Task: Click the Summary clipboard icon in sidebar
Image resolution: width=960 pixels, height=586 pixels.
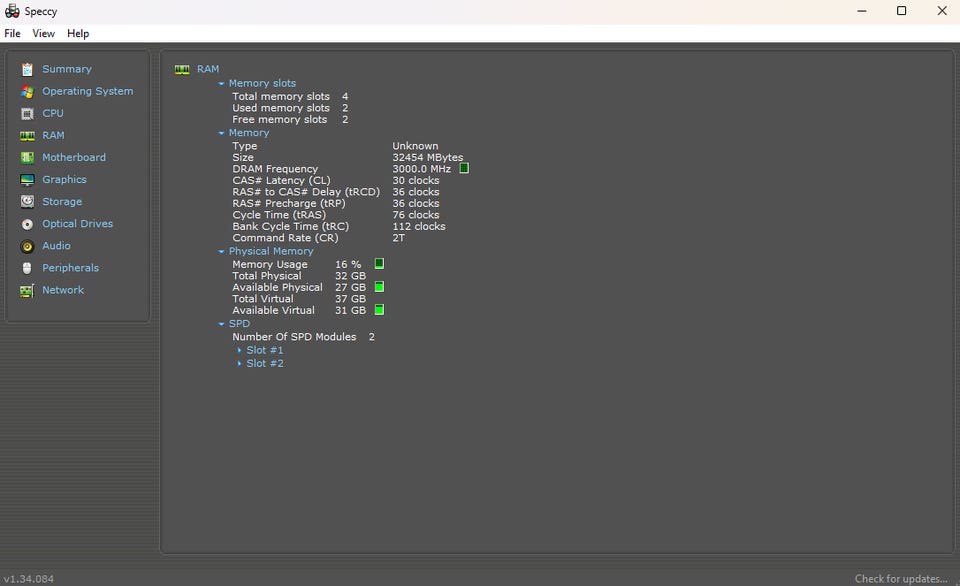Action: coord(27,69)
